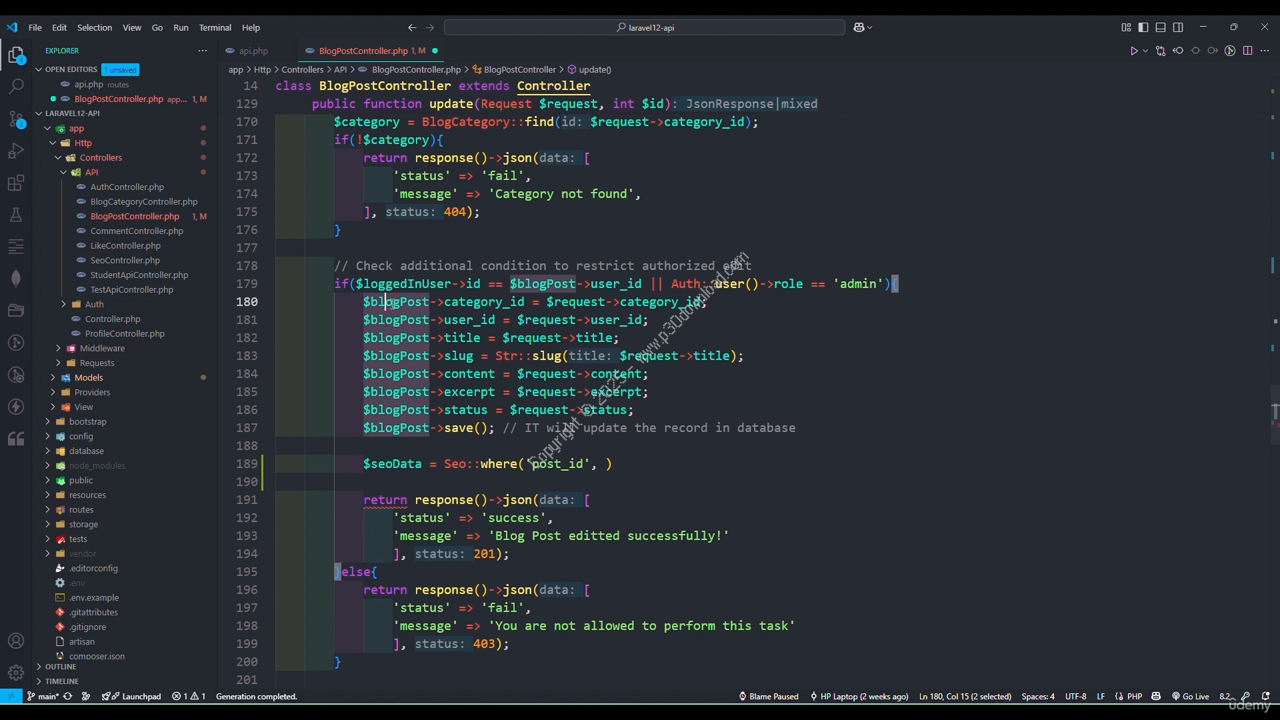Click the Launchpad status bar item

pyautogui.click(x=135, y=696)
